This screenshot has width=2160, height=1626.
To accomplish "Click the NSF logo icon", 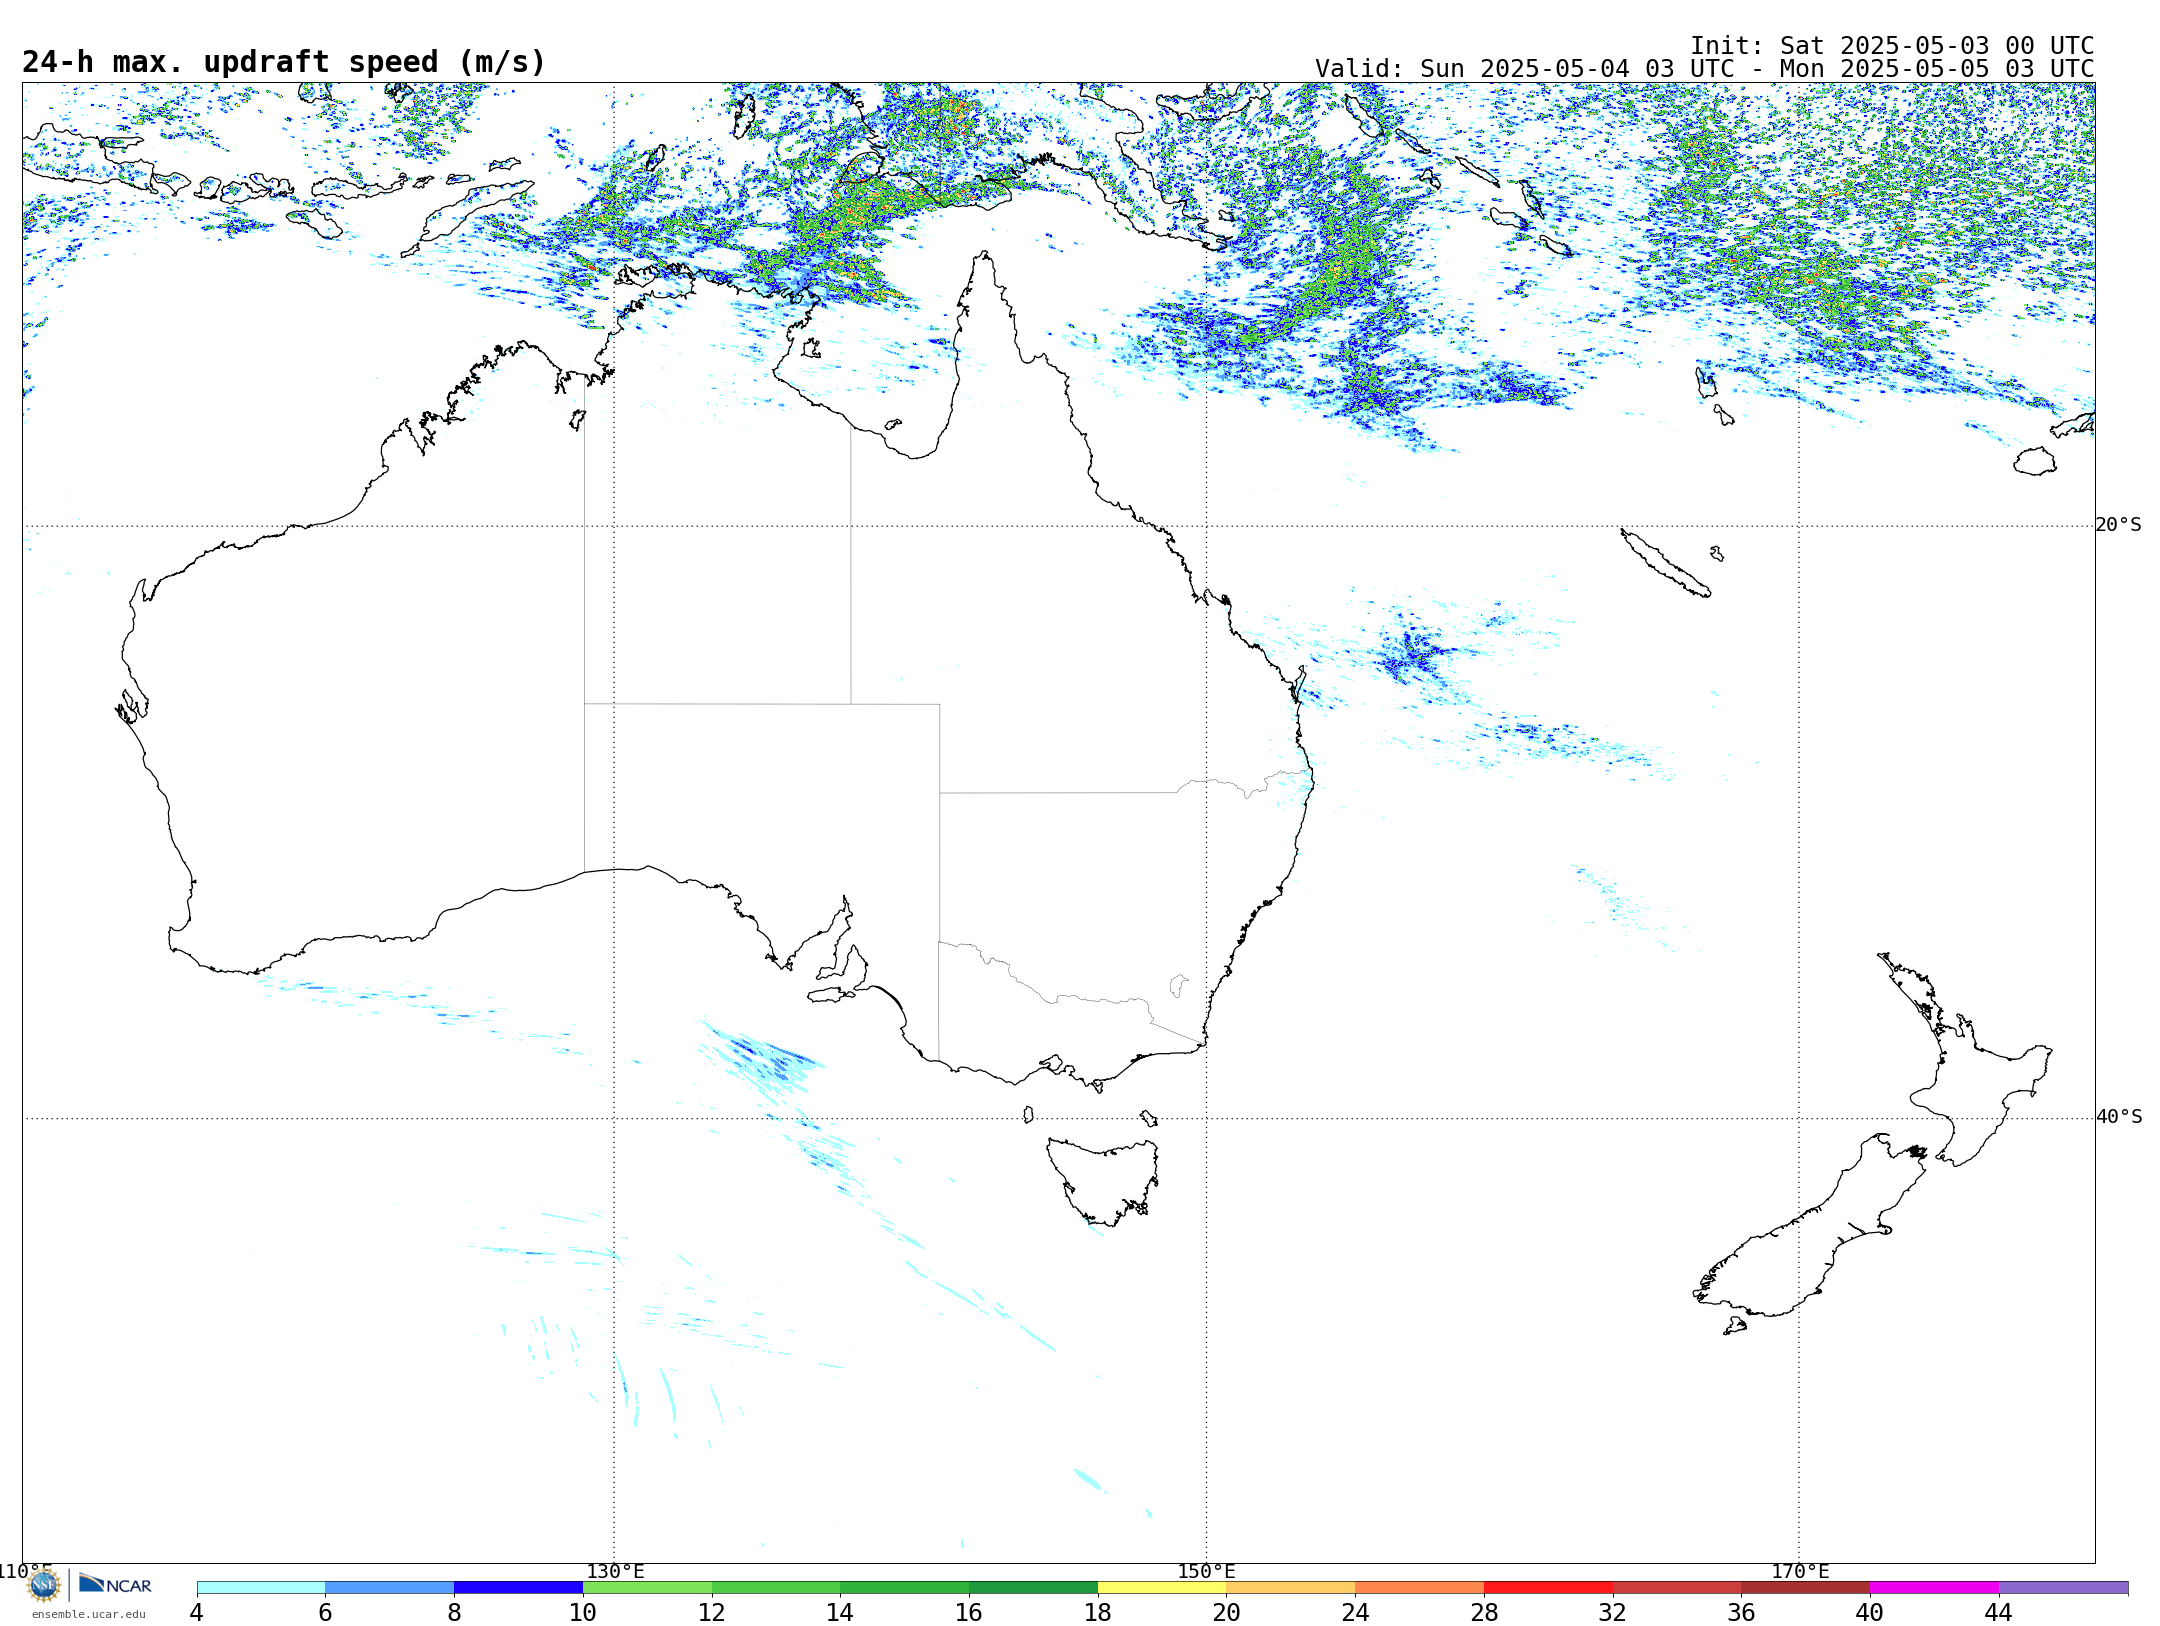I will tap(44, 1585).
